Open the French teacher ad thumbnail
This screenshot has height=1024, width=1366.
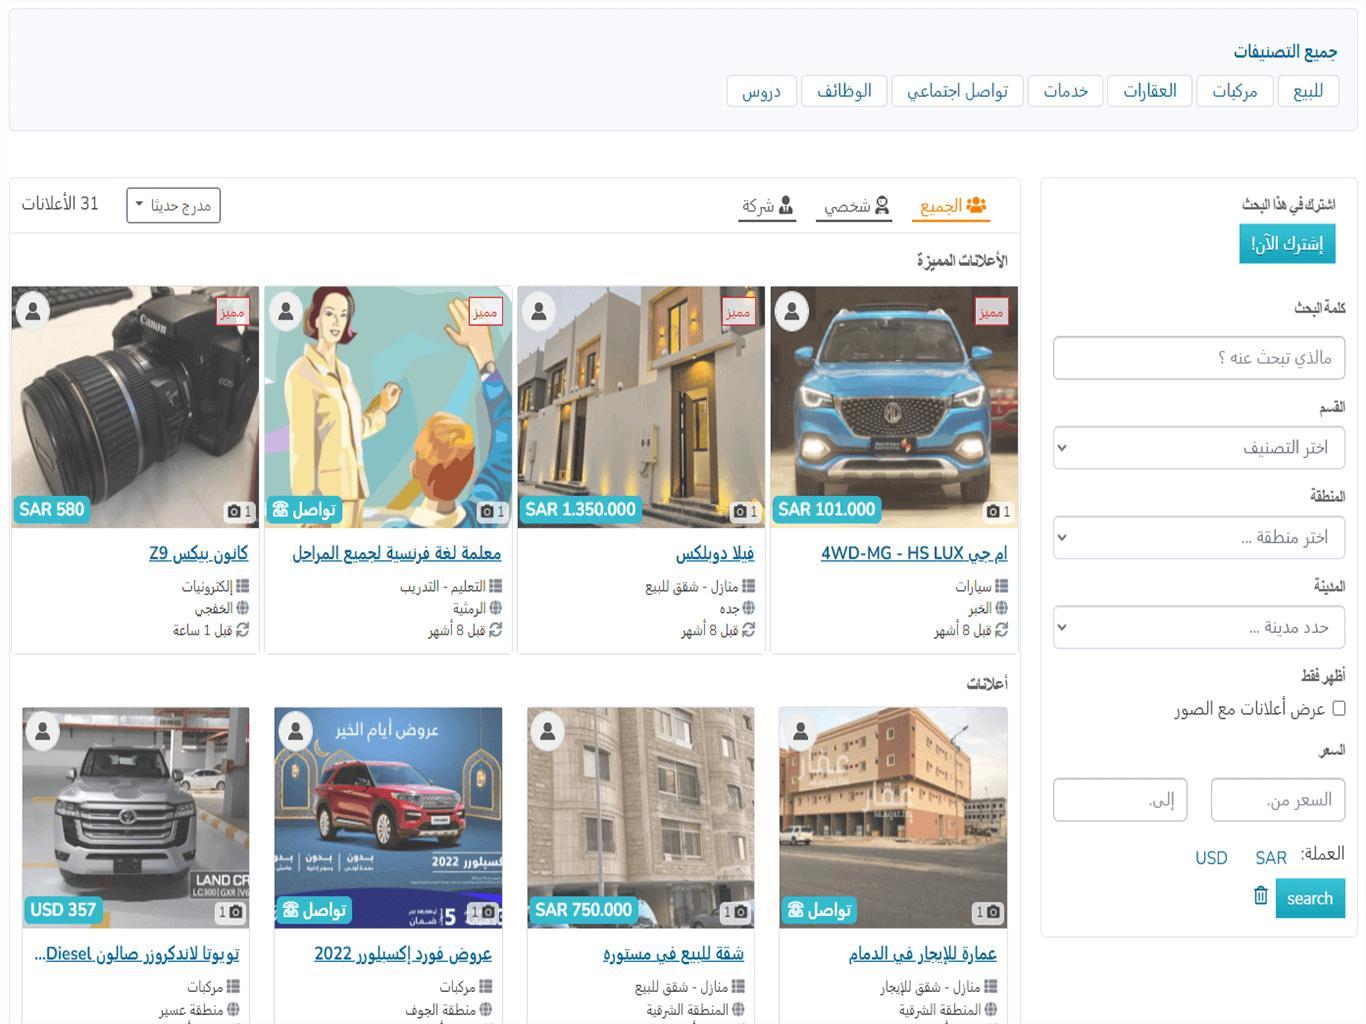[388, 407]
